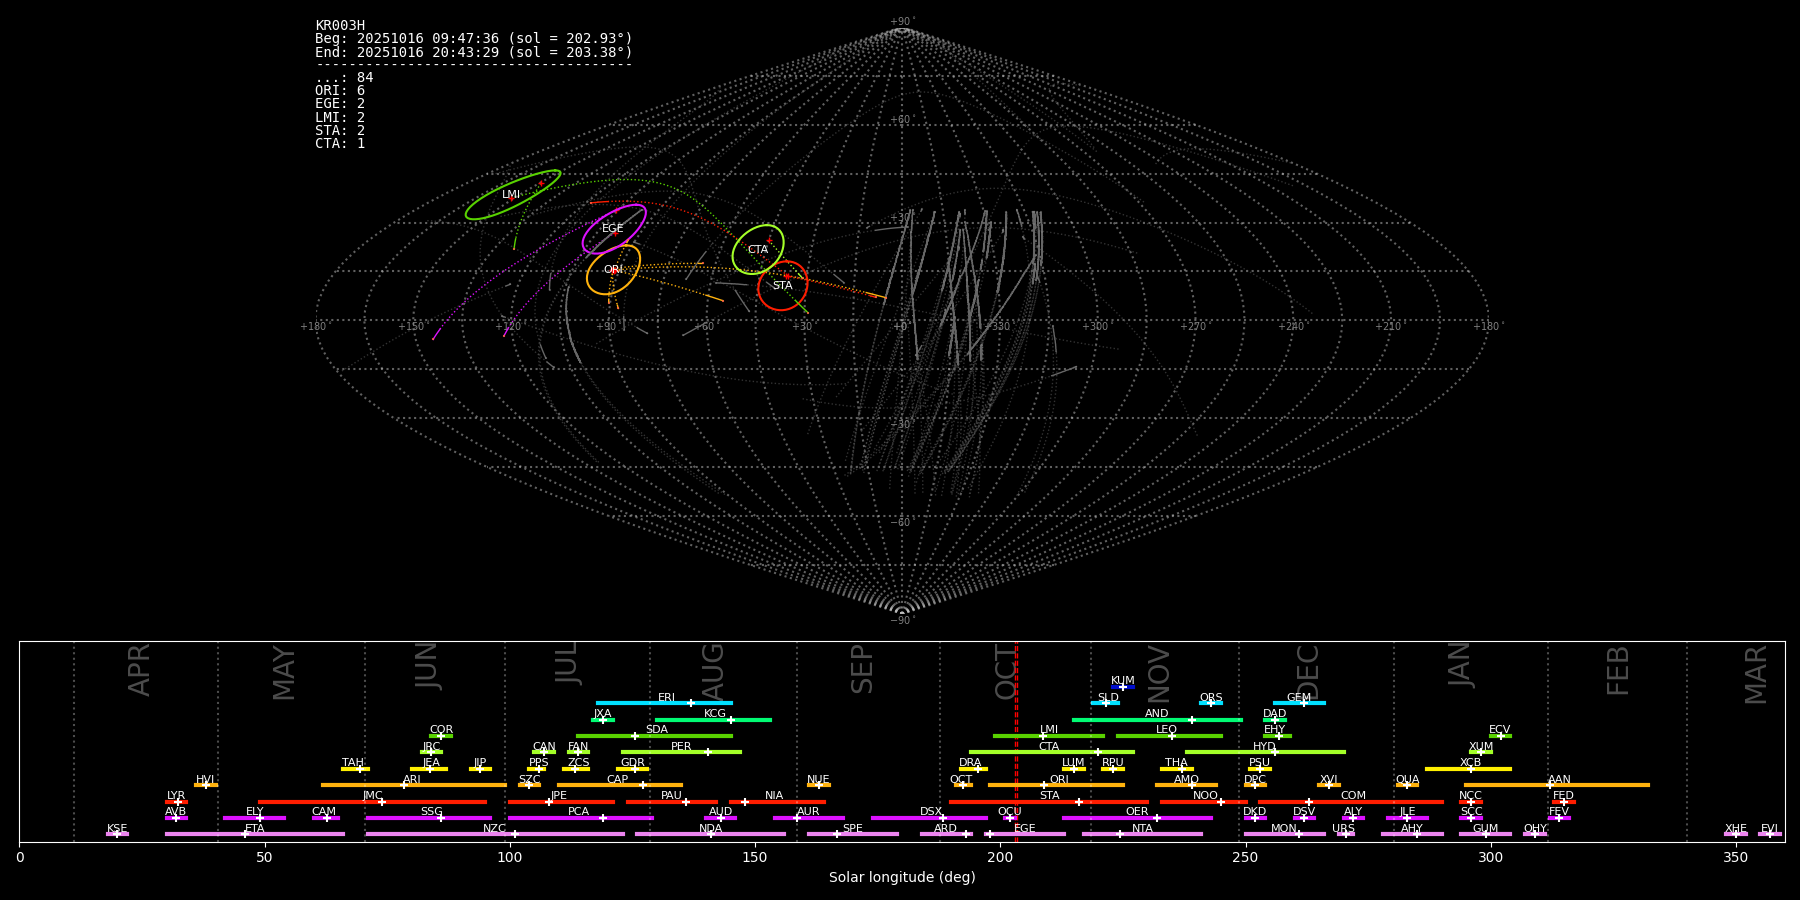This screenshot has height=900, width=1800.
Task: Click the NIA shower label in timeline
Action: click(x=774, y=796)
